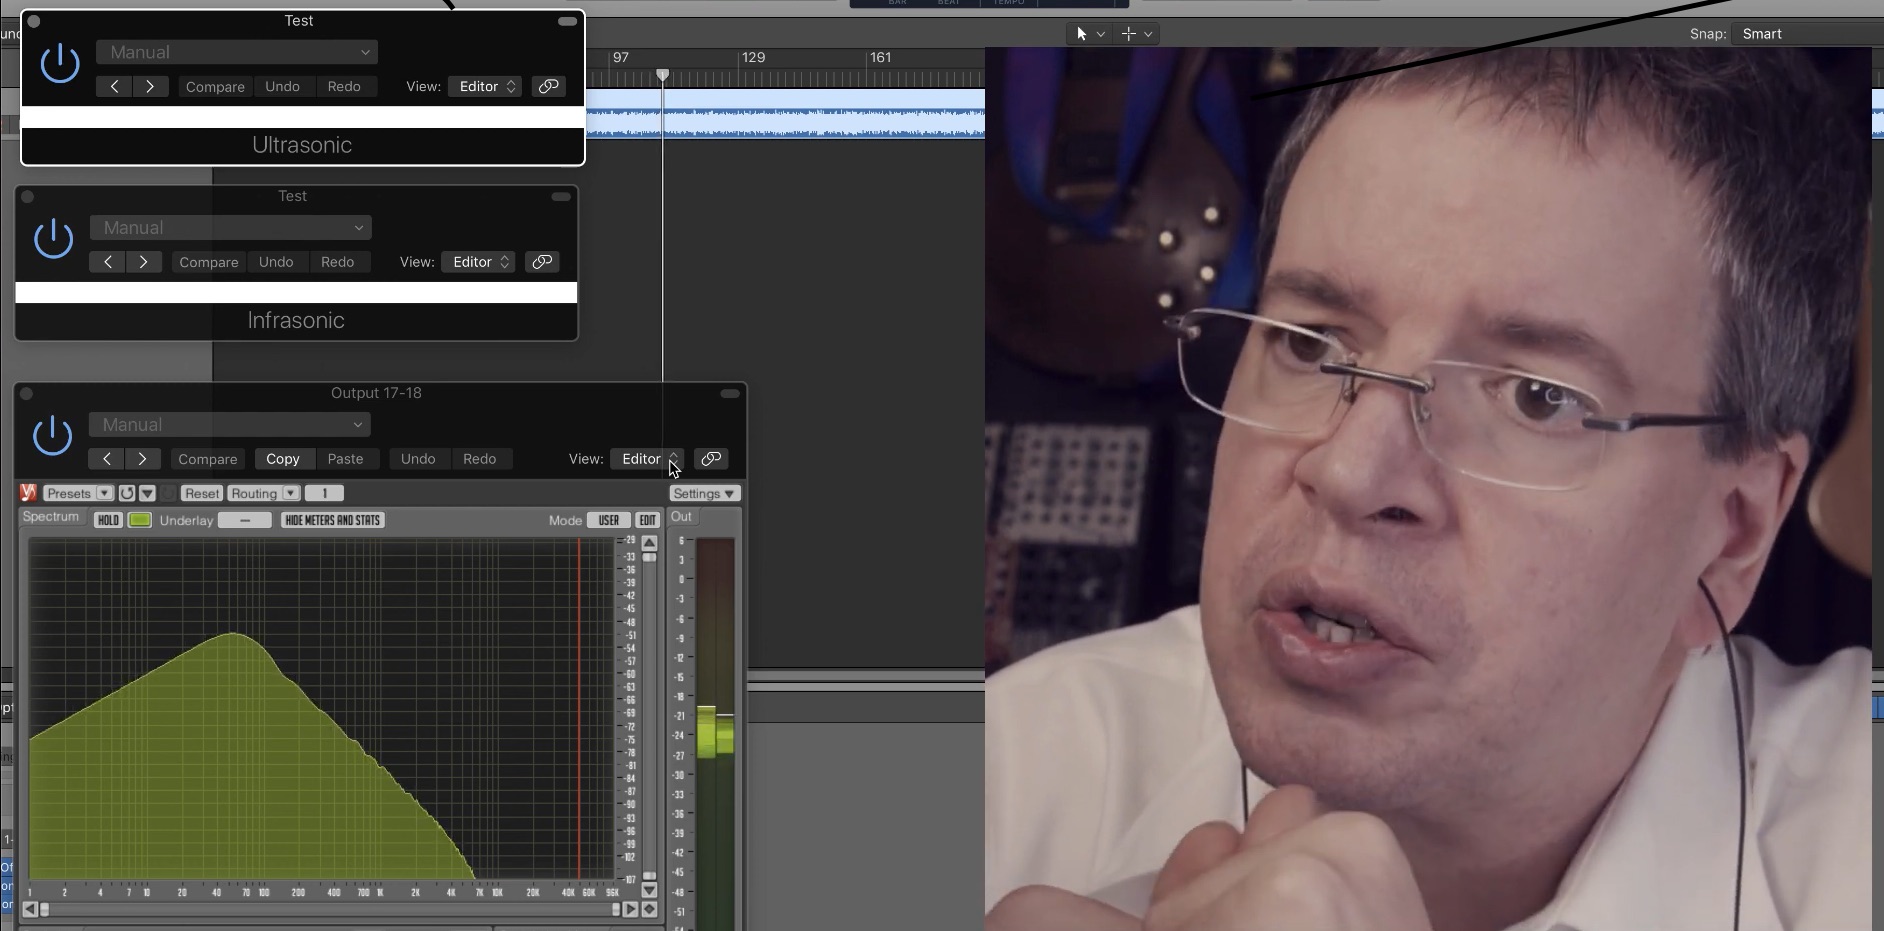Click the Reset button in the analyzer
This screenshot has width=1884, height=931.
click(x=201, y=493)
